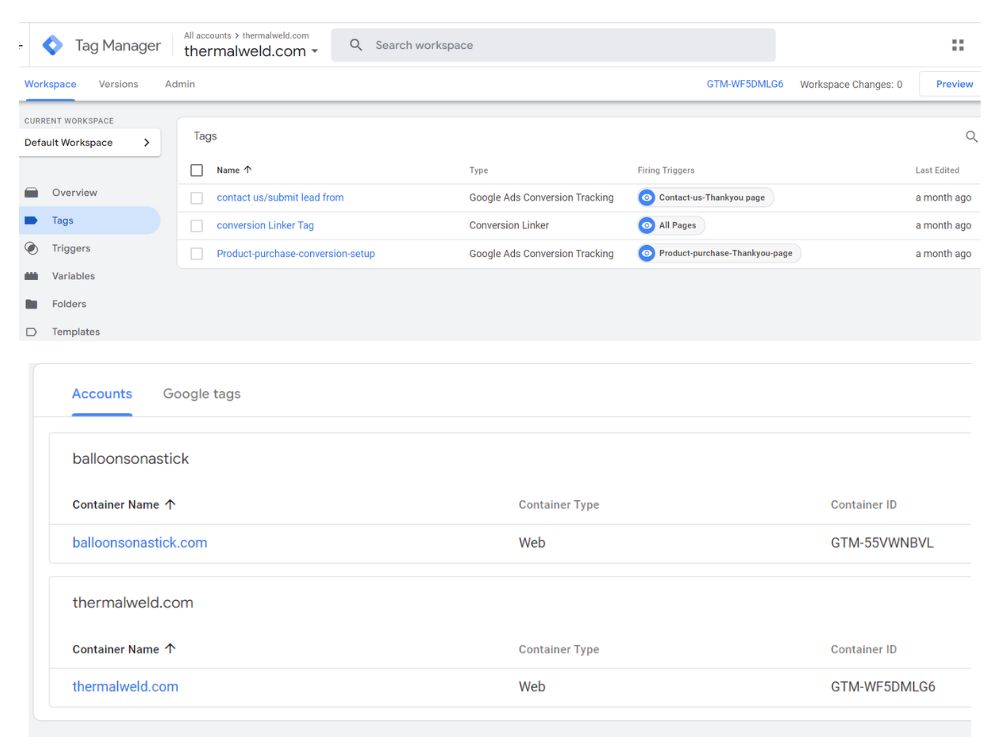Select the Folders sidebar icon
The height and width of the screenshot is (750, 1000).
(x=31, y=303)
